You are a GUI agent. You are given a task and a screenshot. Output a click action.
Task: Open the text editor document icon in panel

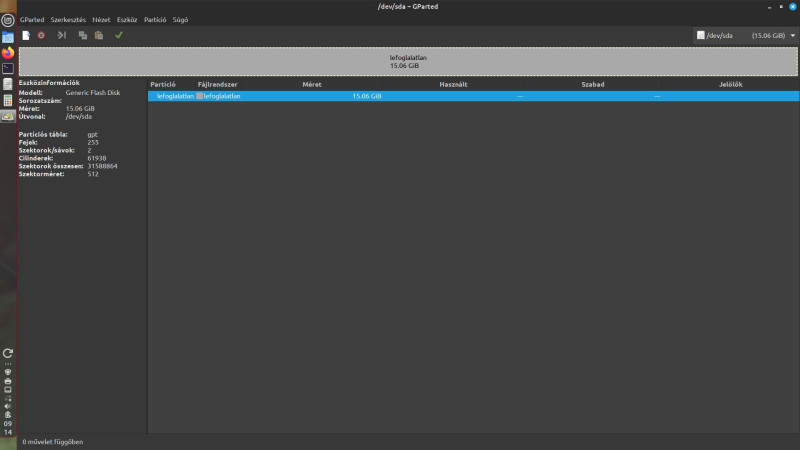click(8, 84)
